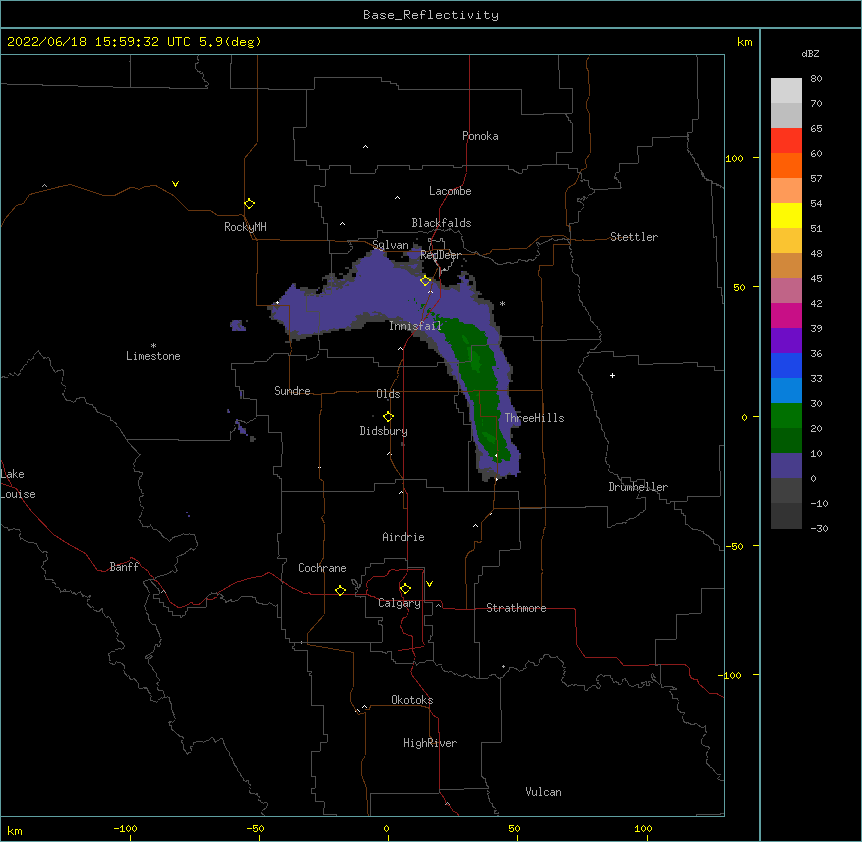Click the Stettler town label
Viewport: 862px width, 842px height.
tap(634, 237)
